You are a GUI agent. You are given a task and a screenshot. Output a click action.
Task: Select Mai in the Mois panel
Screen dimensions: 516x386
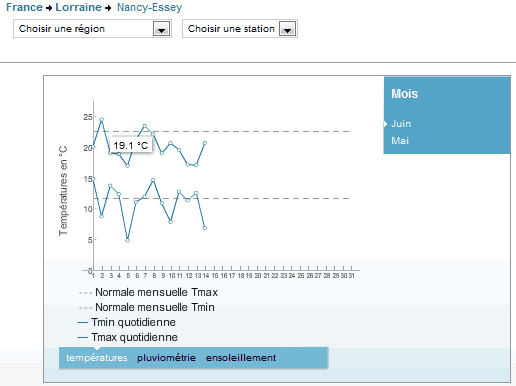click(x=400, y=141)
